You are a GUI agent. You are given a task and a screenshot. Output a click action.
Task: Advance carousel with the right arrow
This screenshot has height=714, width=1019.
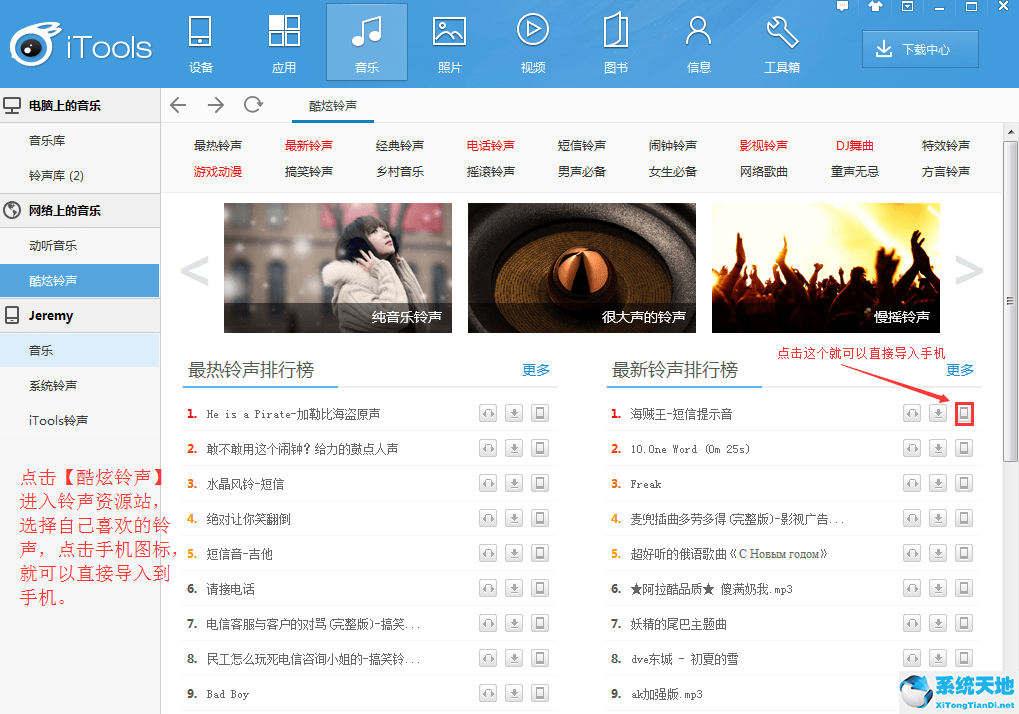click(x=967, y=268)
